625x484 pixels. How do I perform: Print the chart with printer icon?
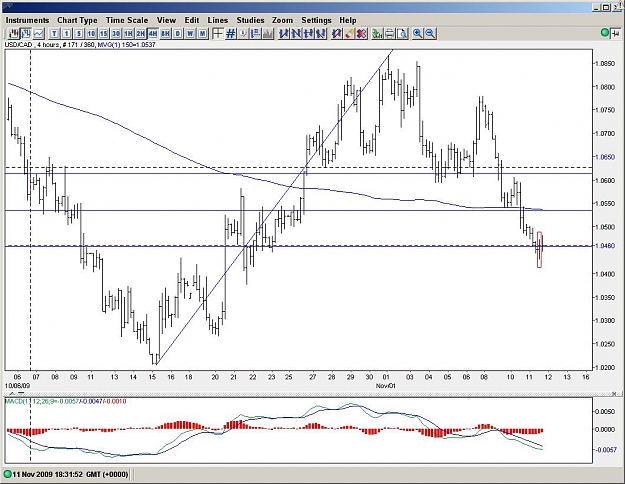389,33
